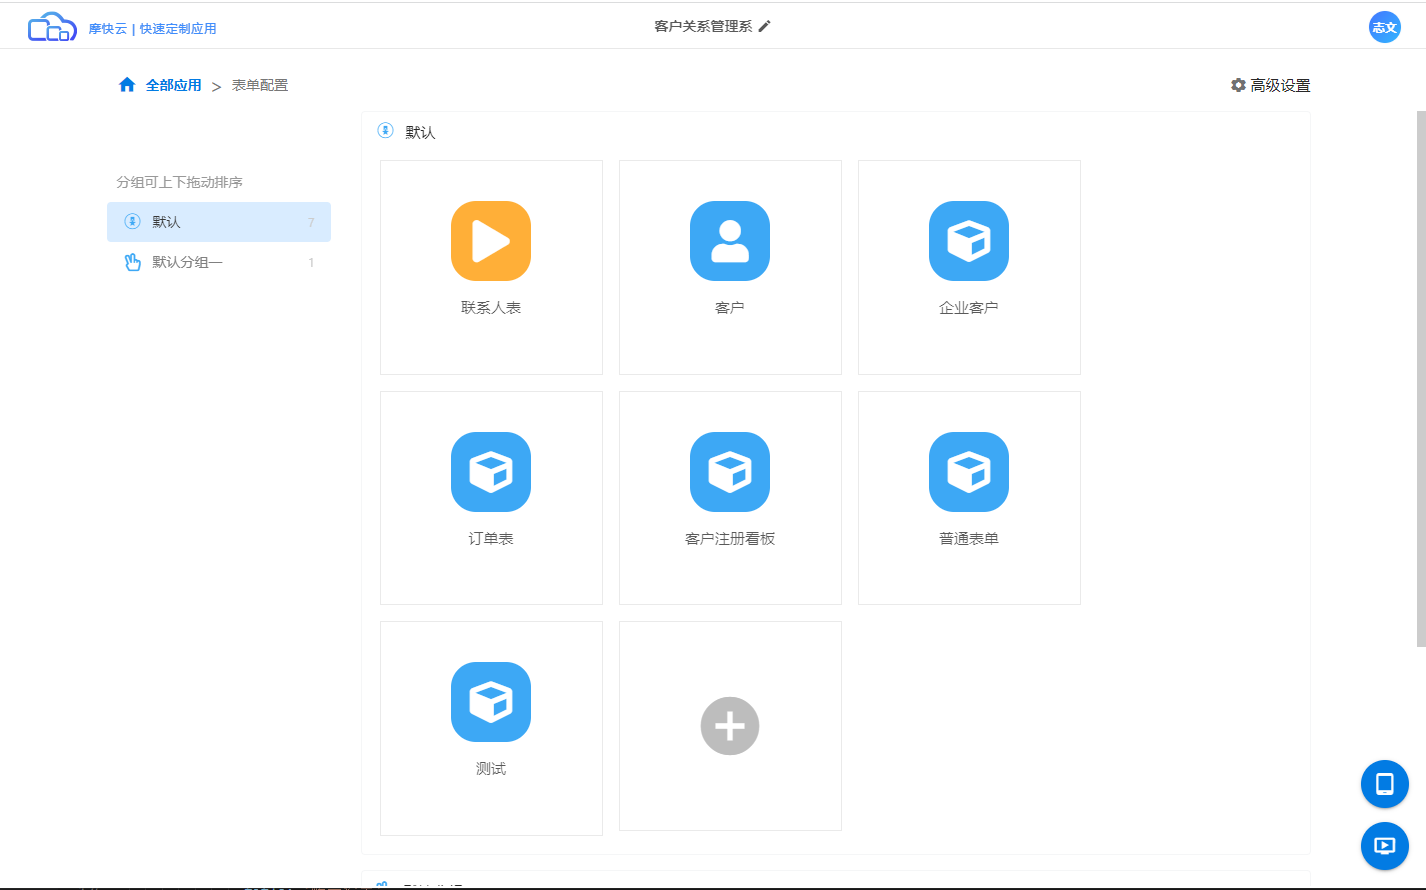
Task: Open 高级设置 advanced settings
Action: tap(1270, 85)
